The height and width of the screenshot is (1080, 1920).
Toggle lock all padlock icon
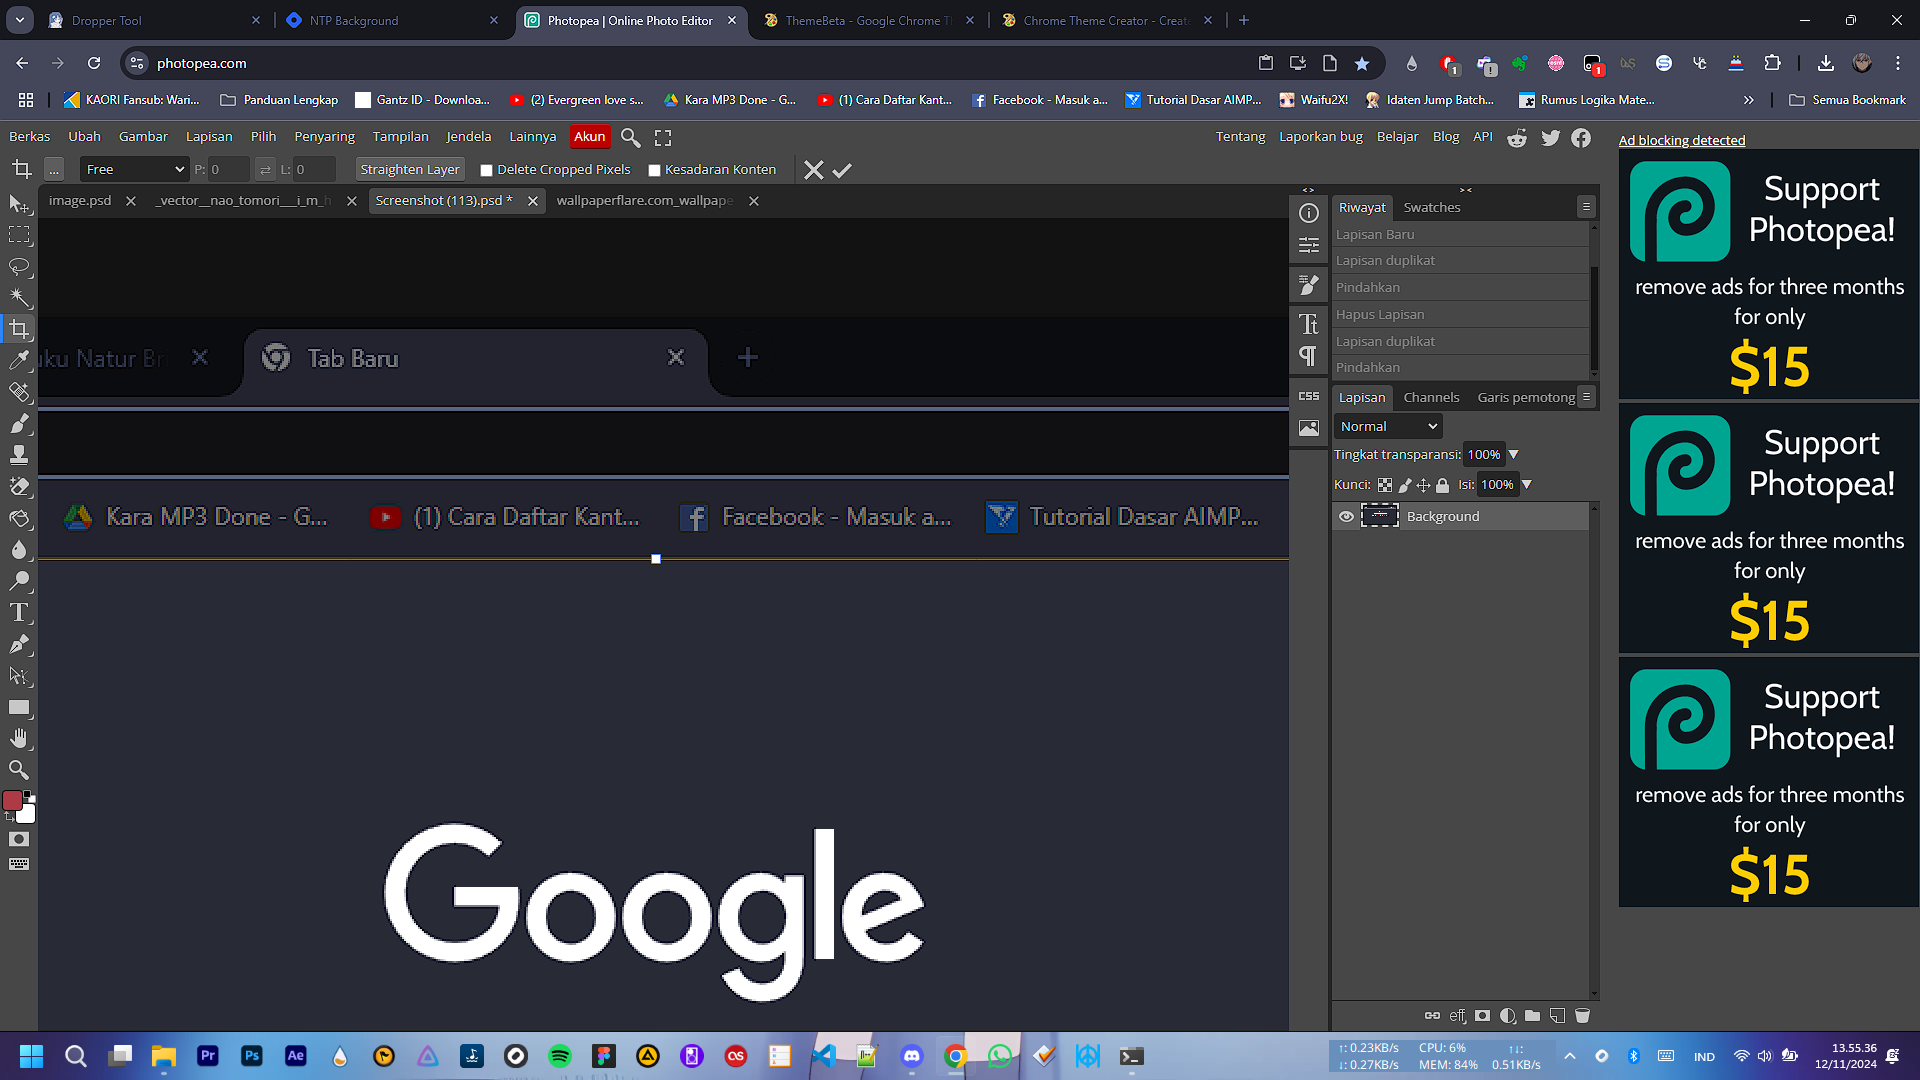click(x=1442, y=485)
